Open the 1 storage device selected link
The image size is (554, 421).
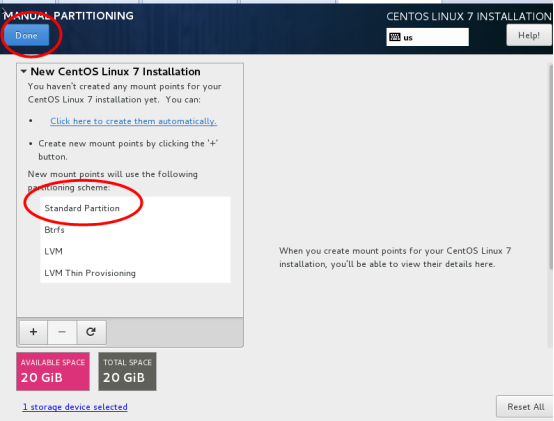click(75, 407)
